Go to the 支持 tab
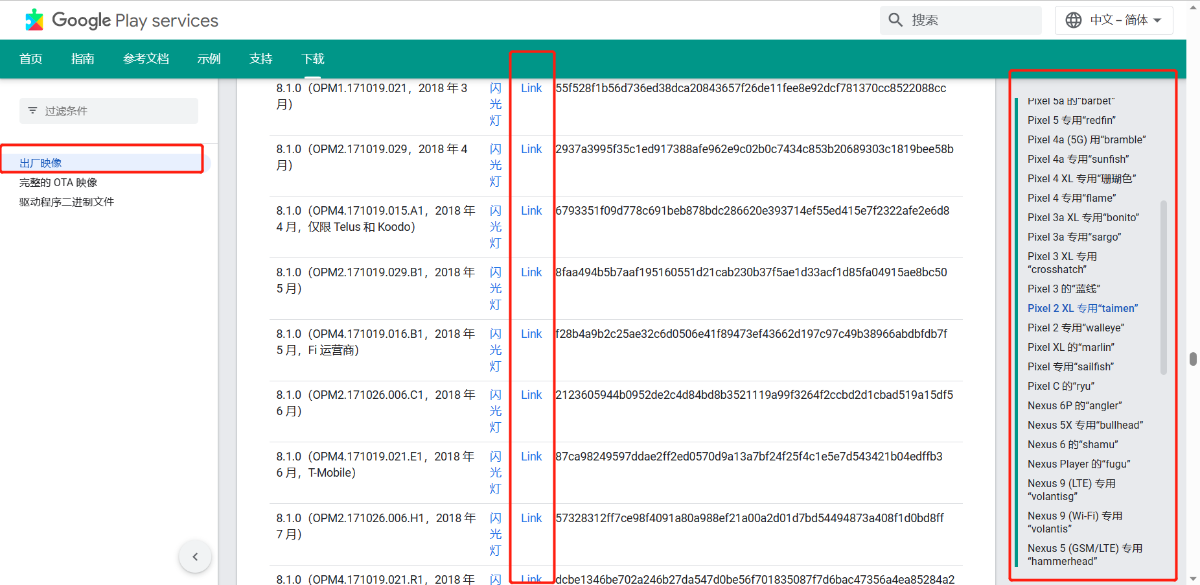Screen dimensions: 1200x585 (x=261, y=59)
